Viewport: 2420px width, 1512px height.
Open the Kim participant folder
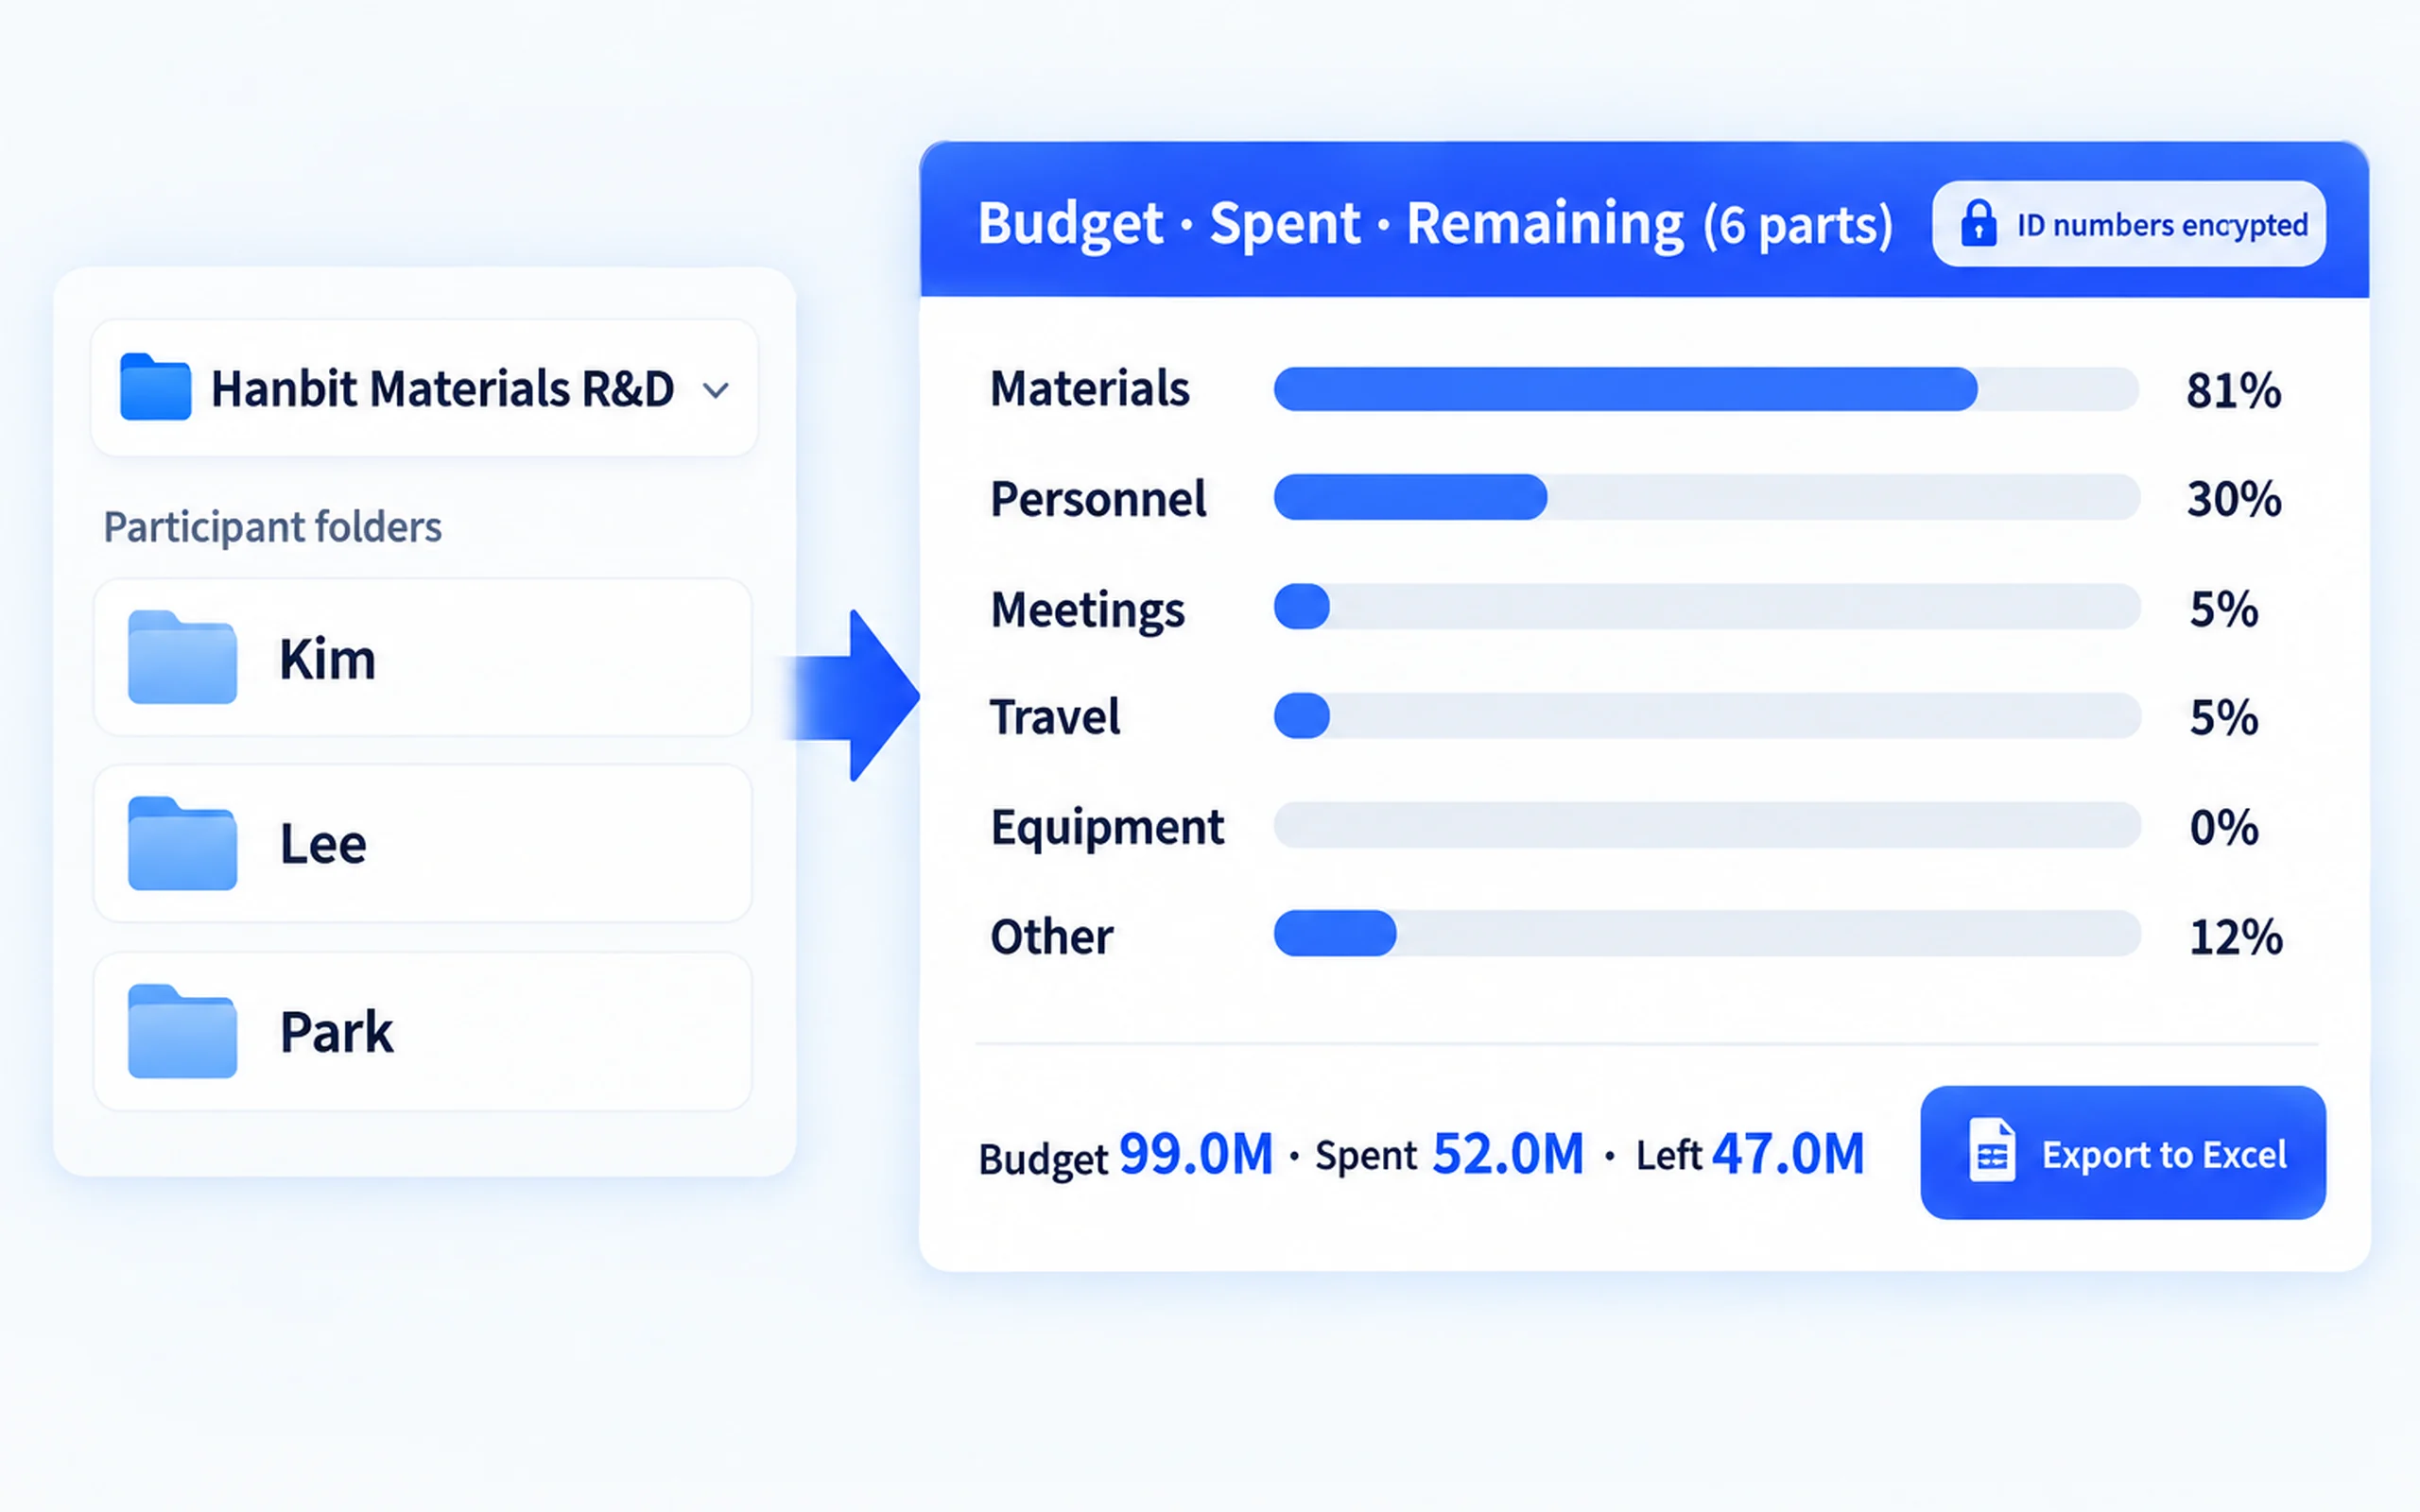click(423, 657)
